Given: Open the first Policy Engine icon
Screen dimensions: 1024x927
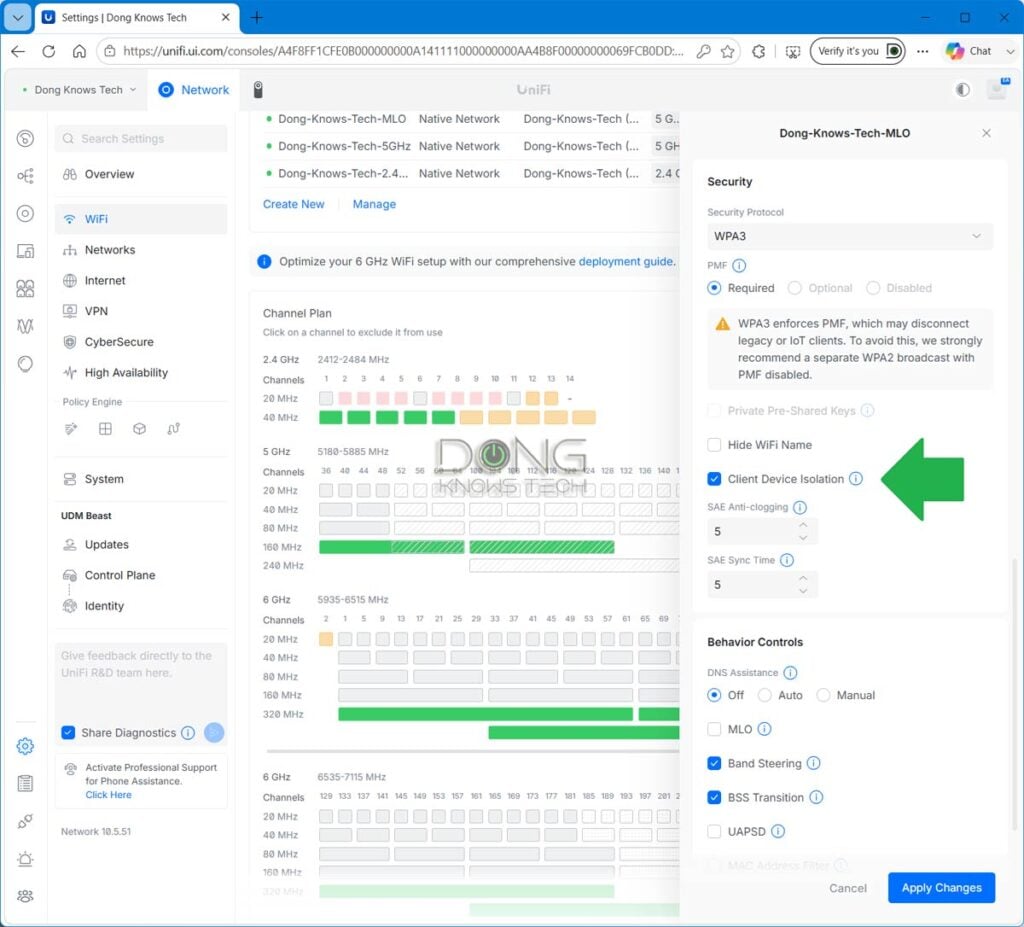Looking at the screenshot, I should tap(71, 429).
